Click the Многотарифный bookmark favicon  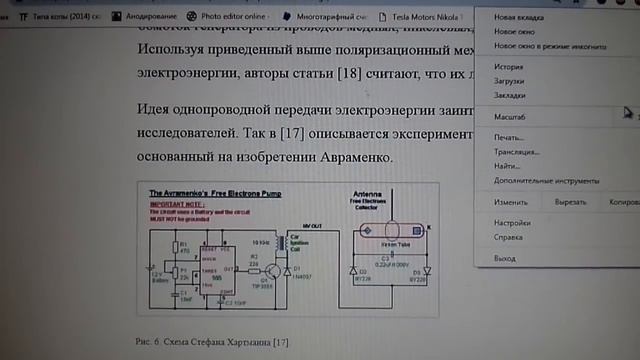pos(287,16)
